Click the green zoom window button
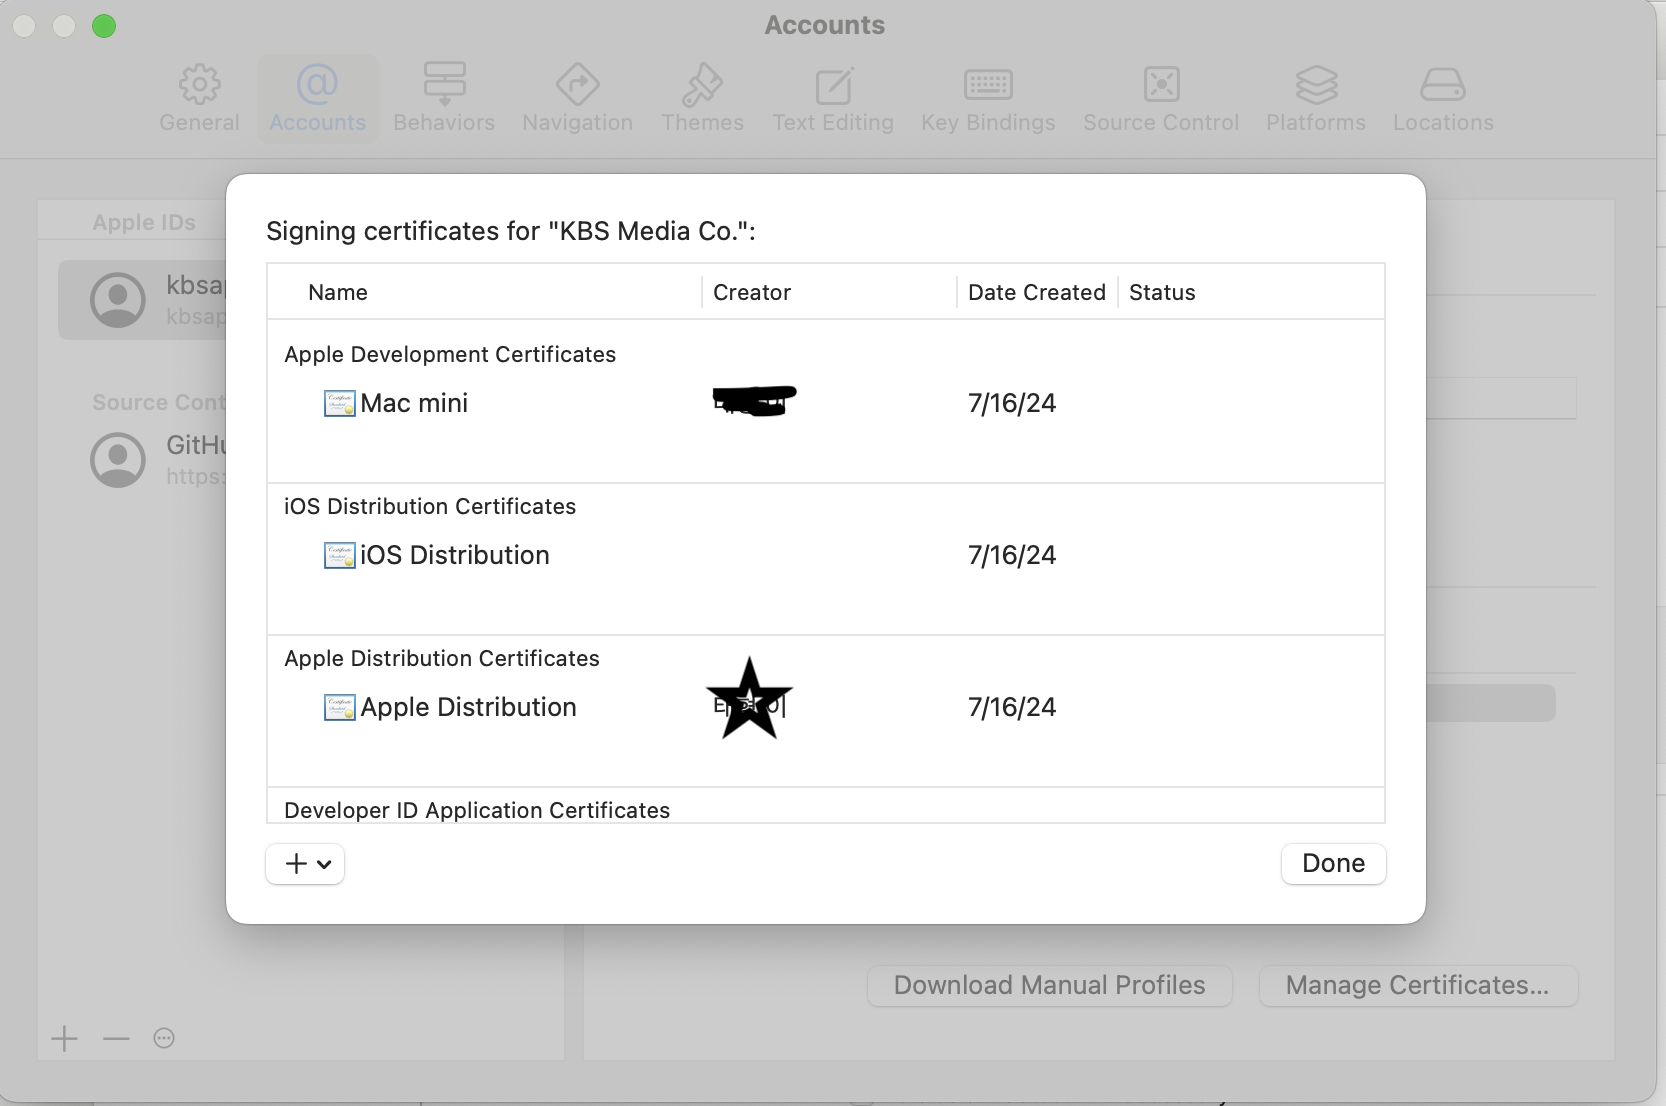This screenshot has width=1666, height=1106. coord(104,26)
